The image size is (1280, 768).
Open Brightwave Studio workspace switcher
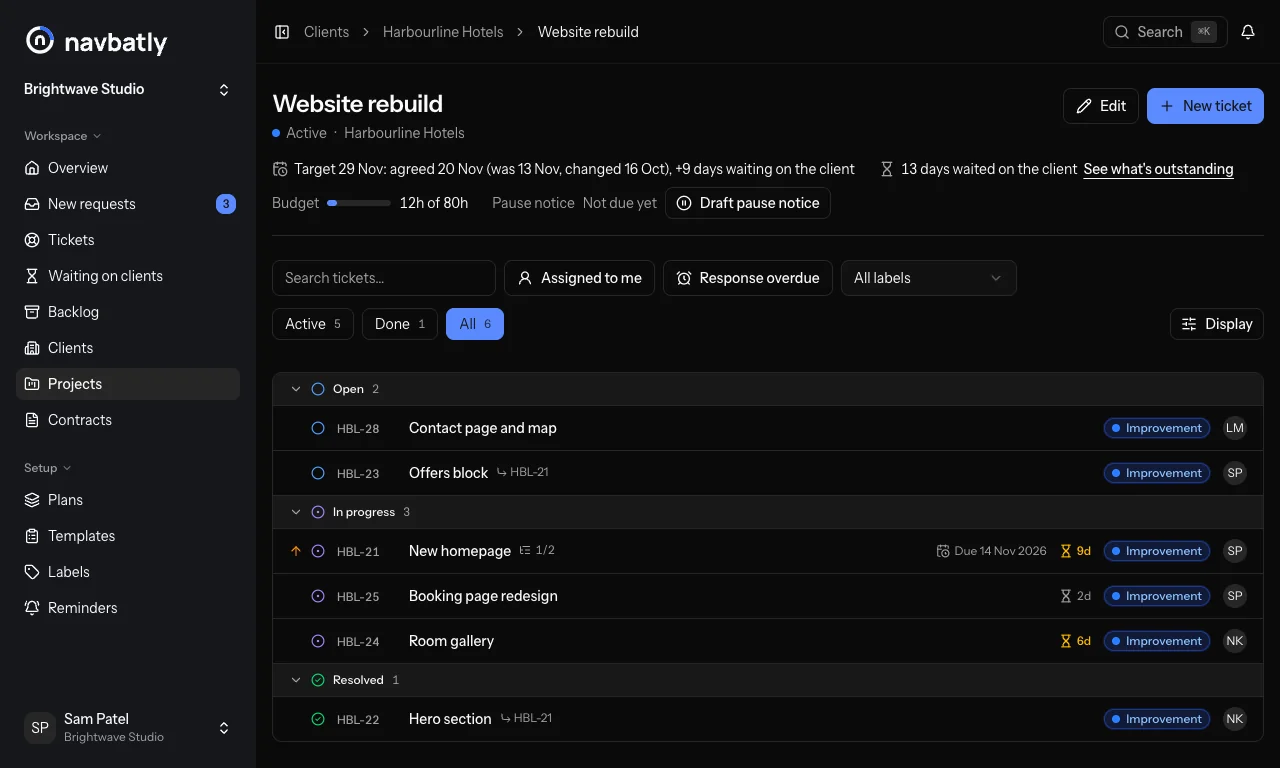point(128,90)
